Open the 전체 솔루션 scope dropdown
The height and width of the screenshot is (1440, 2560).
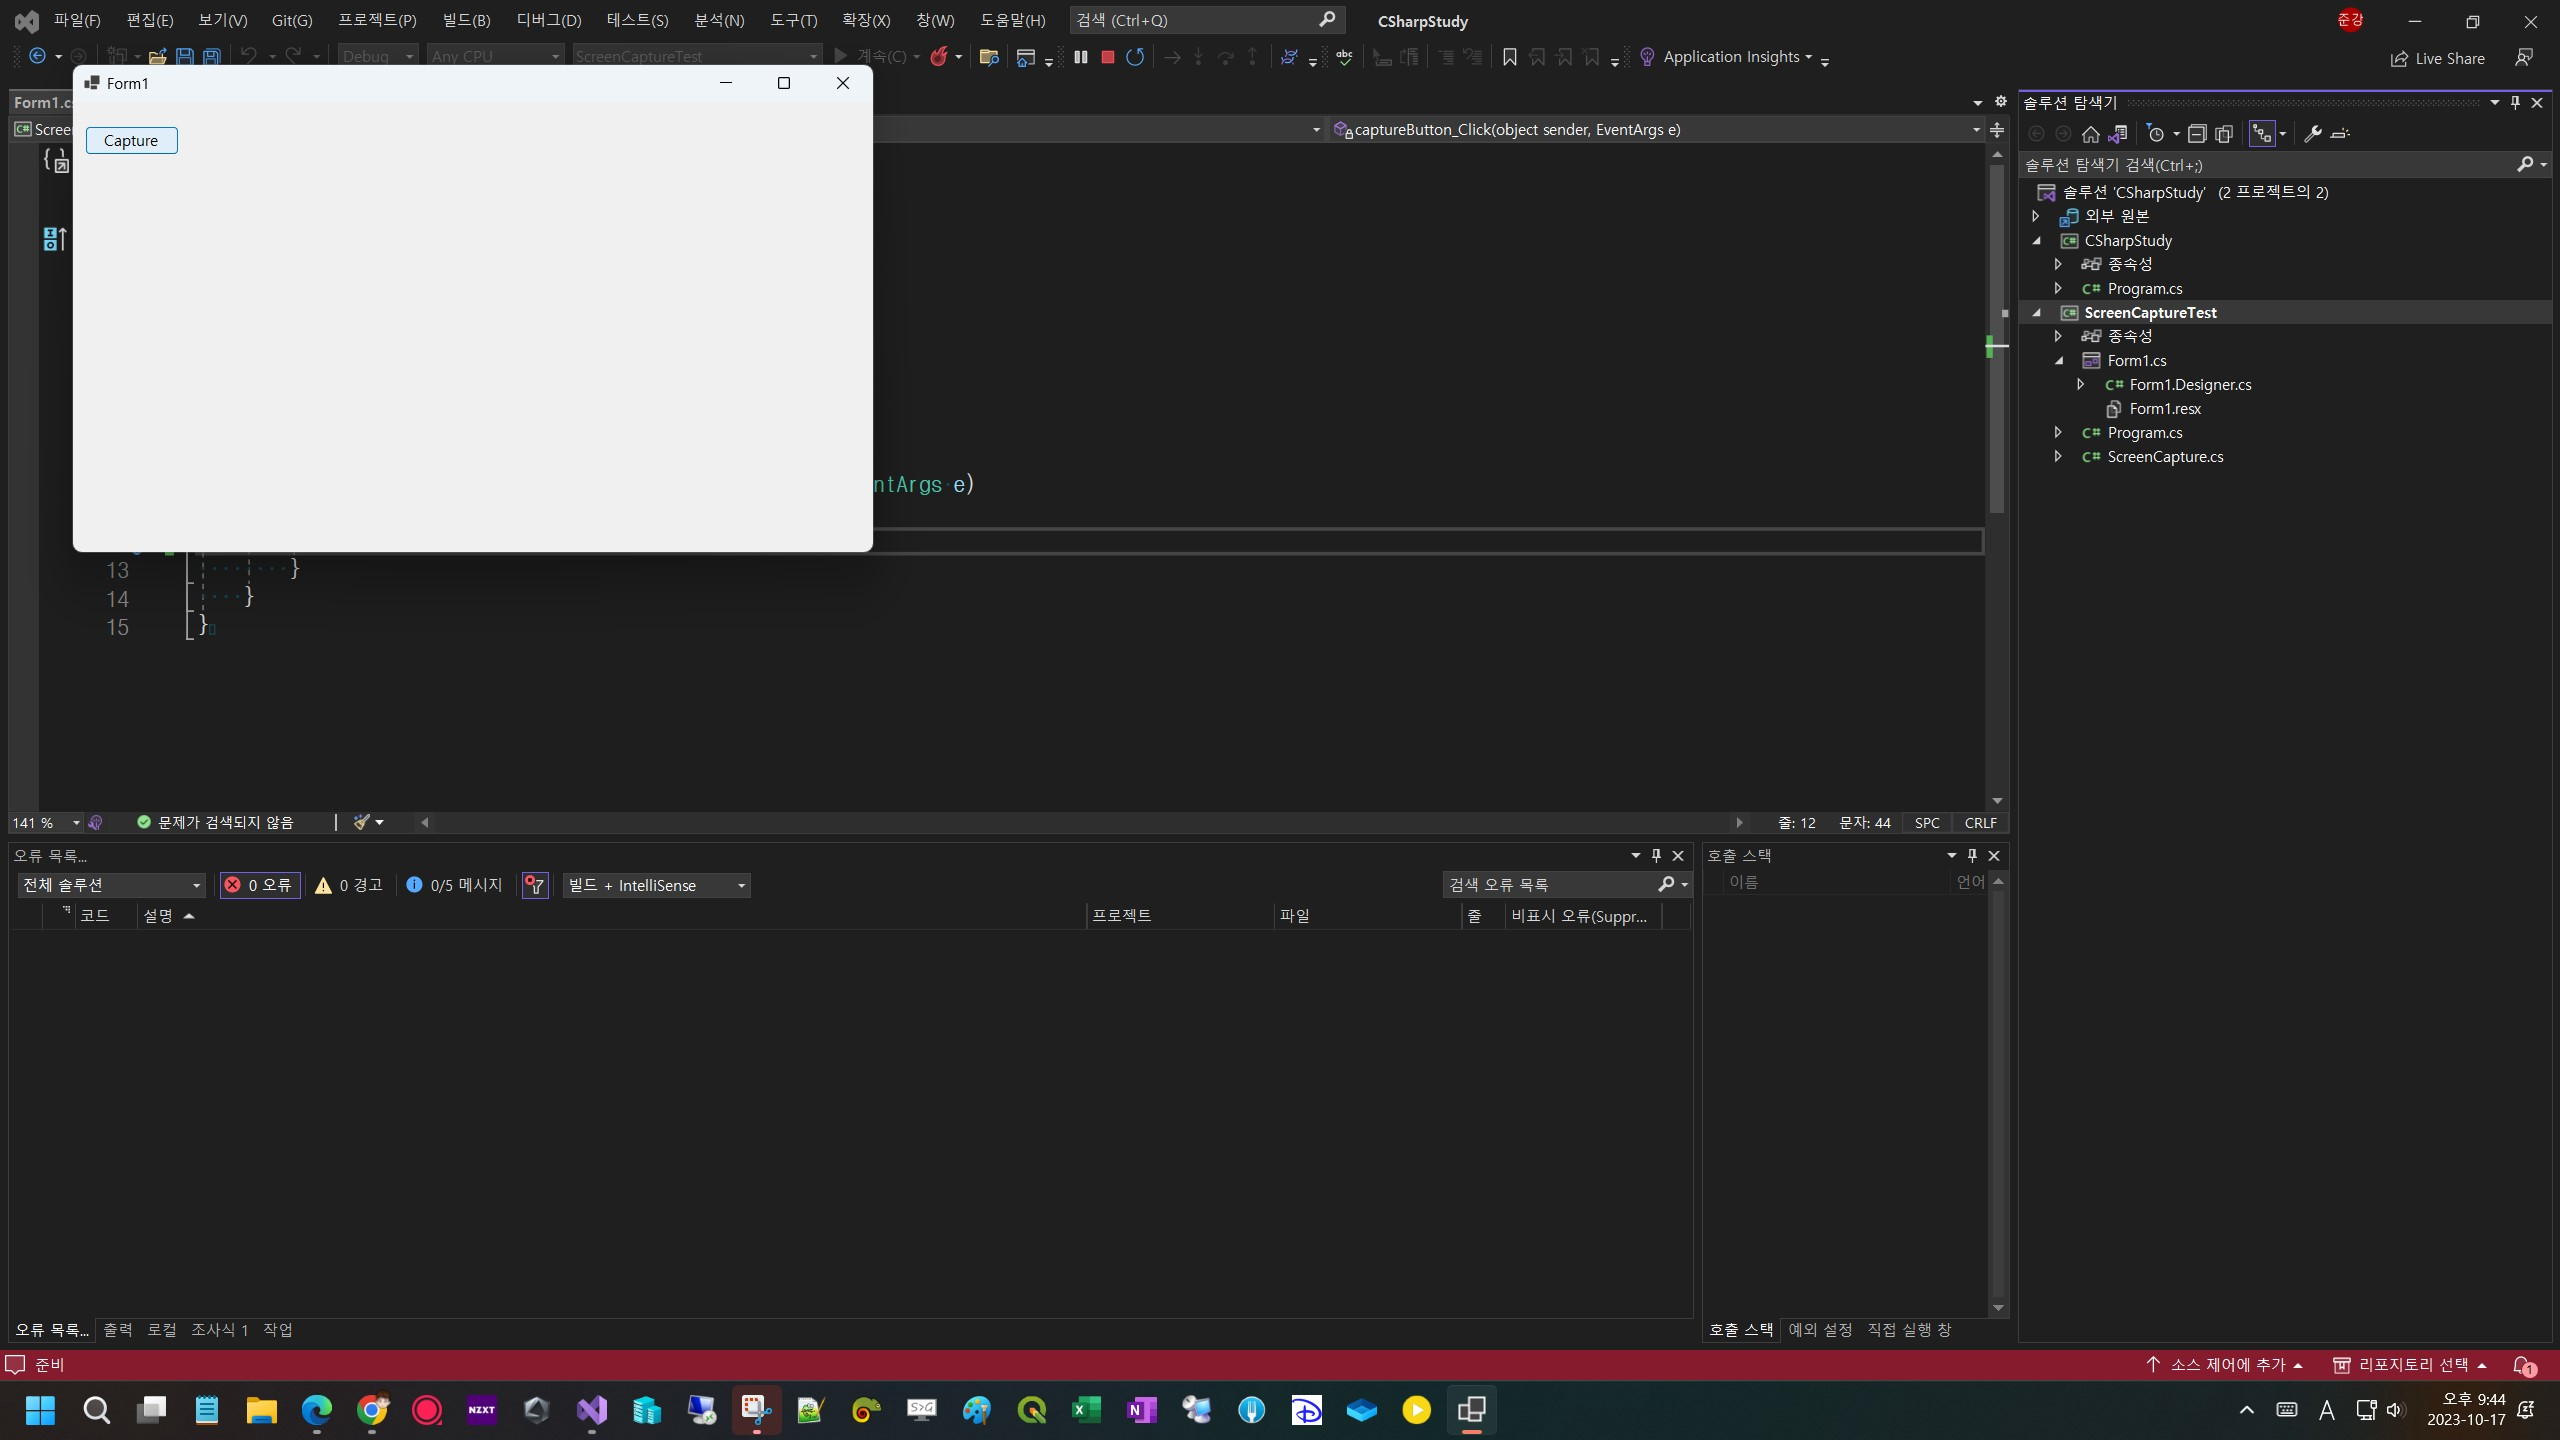112,885
